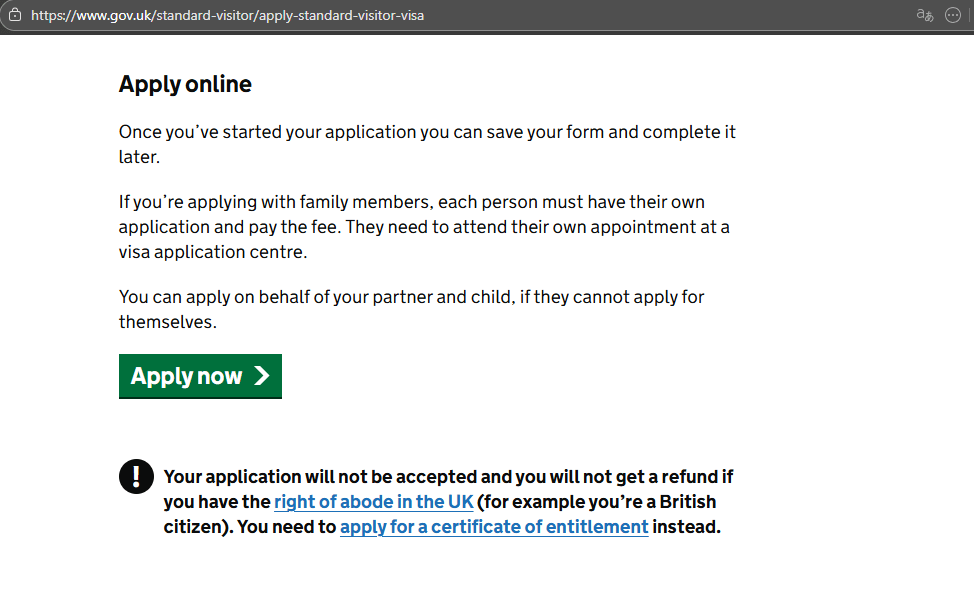Viewport: 974px width, 589px height.
Task: Click the chevron arrow inside Apply now
Action: 262,376
